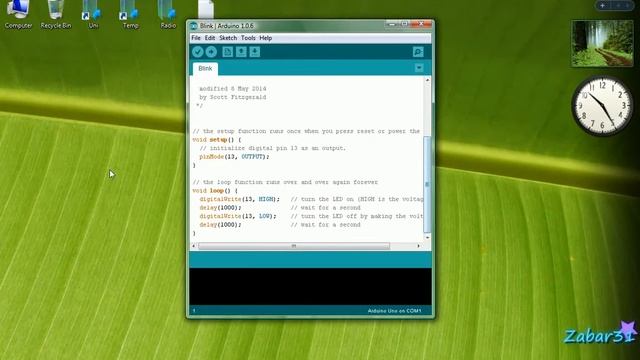Image resolution: width=640 pixels, height=360 pixels.
Task: Click the Arduino icon in title bar
Action: click(194, 26)
